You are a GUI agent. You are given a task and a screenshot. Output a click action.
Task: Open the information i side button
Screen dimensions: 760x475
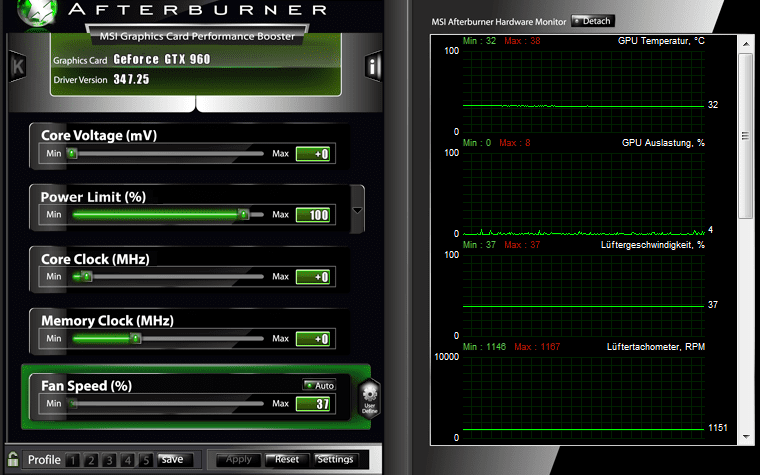click(373, 66)
